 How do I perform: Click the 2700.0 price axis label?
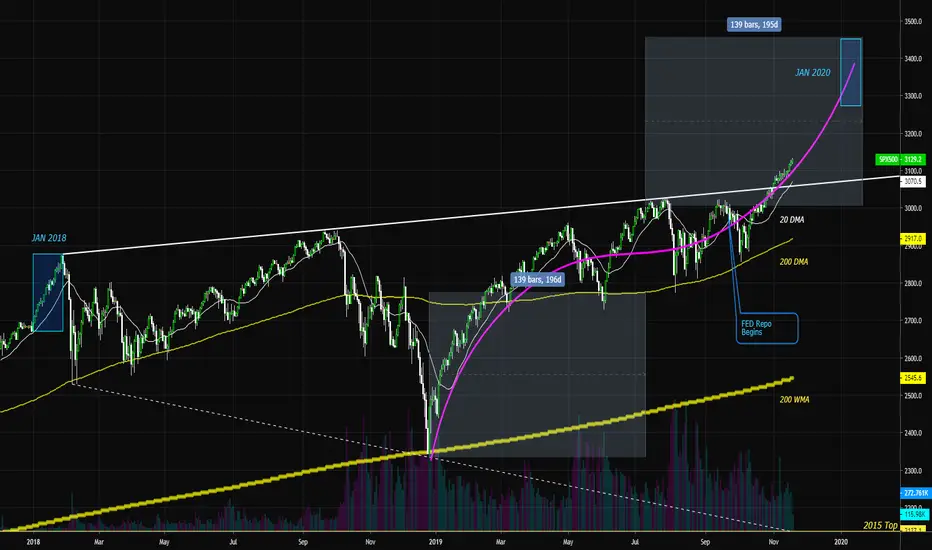pyautogui.click(x=913, y=320)
